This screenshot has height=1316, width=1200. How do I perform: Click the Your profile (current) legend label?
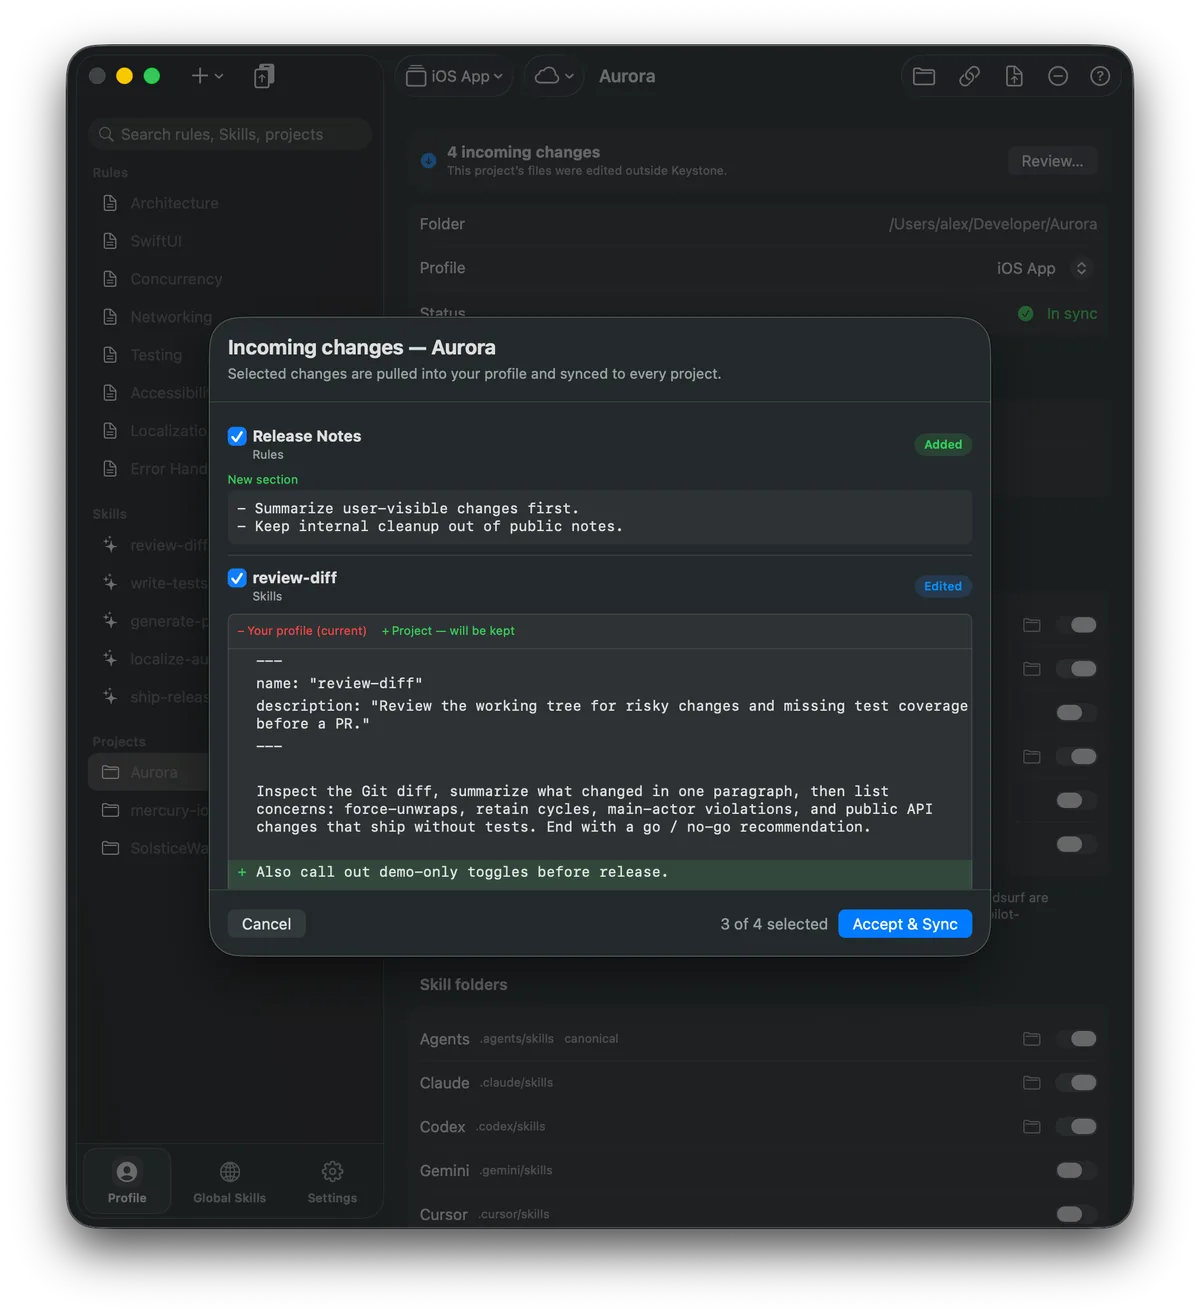click(302, 631)
